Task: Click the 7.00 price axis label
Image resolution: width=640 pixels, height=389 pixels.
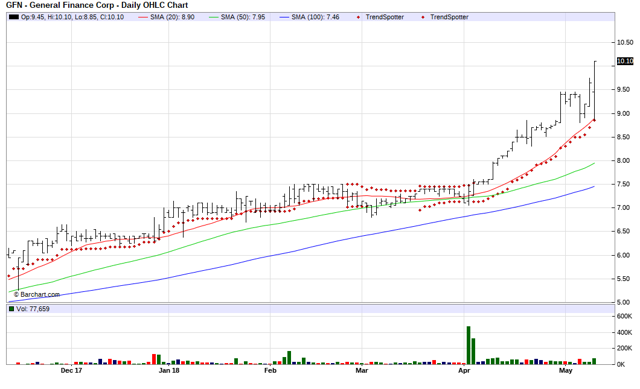Action: pos(625,208)
